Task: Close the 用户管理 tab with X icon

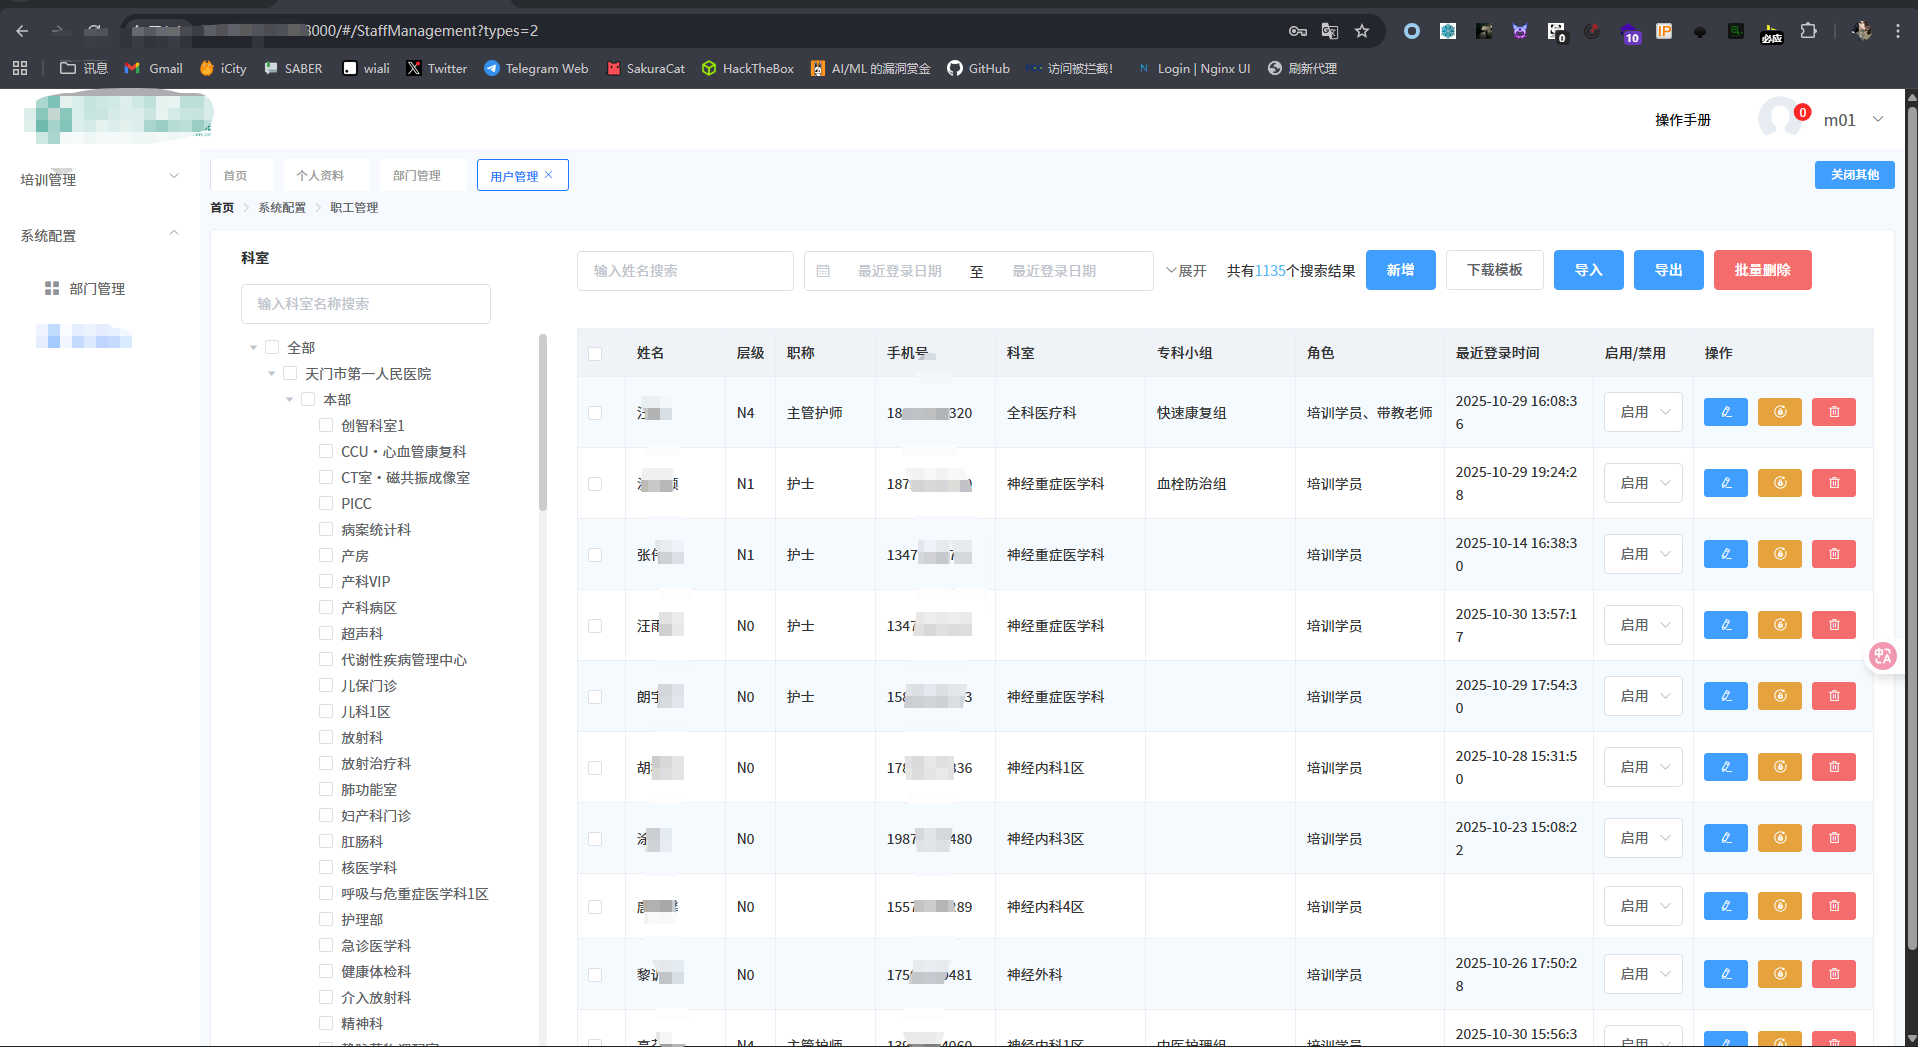Action: (548, 175)
